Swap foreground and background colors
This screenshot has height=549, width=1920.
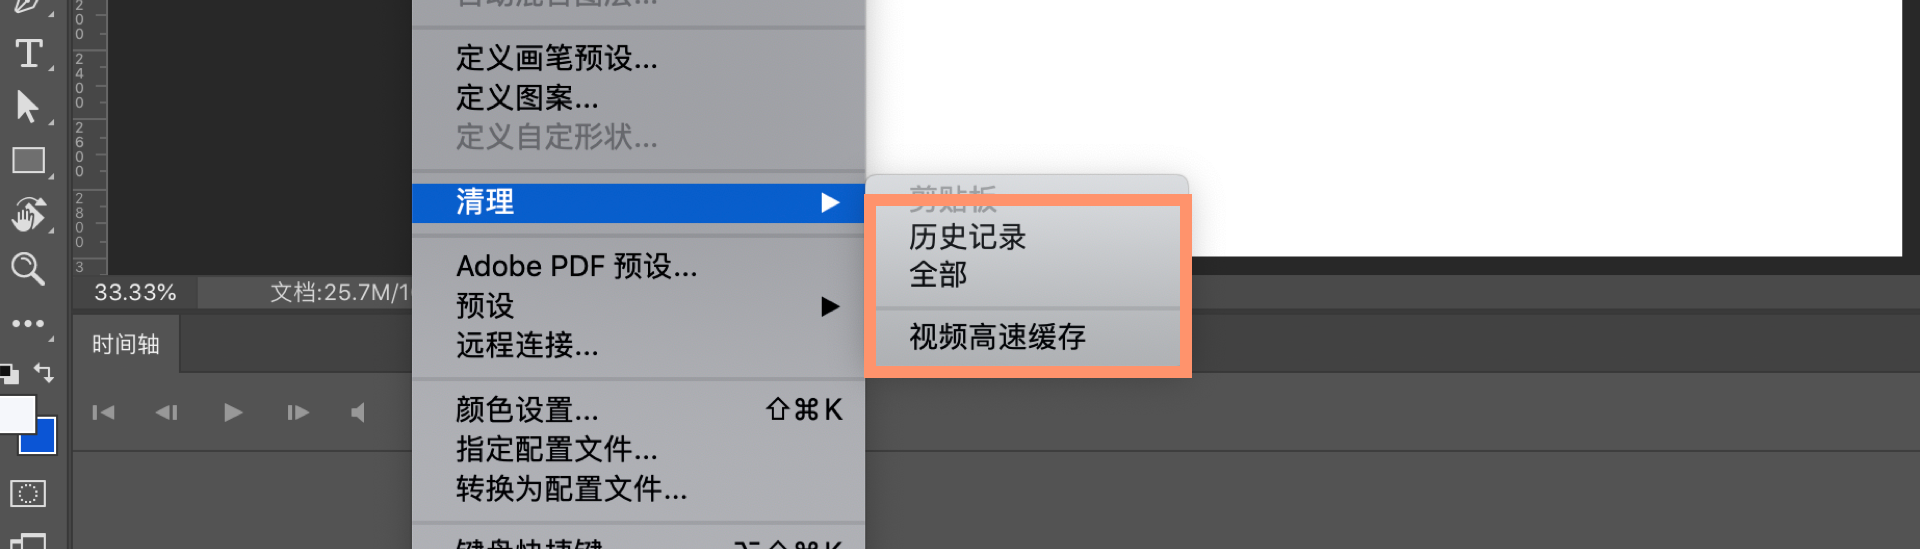tap(44, 373)
